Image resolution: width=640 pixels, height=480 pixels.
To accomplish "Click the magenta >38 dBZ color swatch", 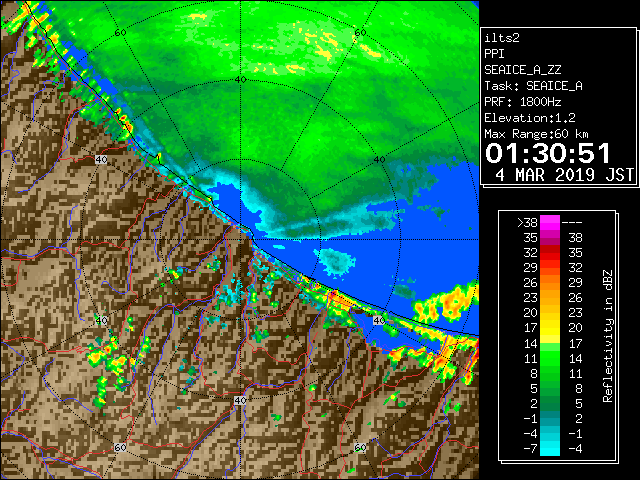I will (x=550, y=223).
